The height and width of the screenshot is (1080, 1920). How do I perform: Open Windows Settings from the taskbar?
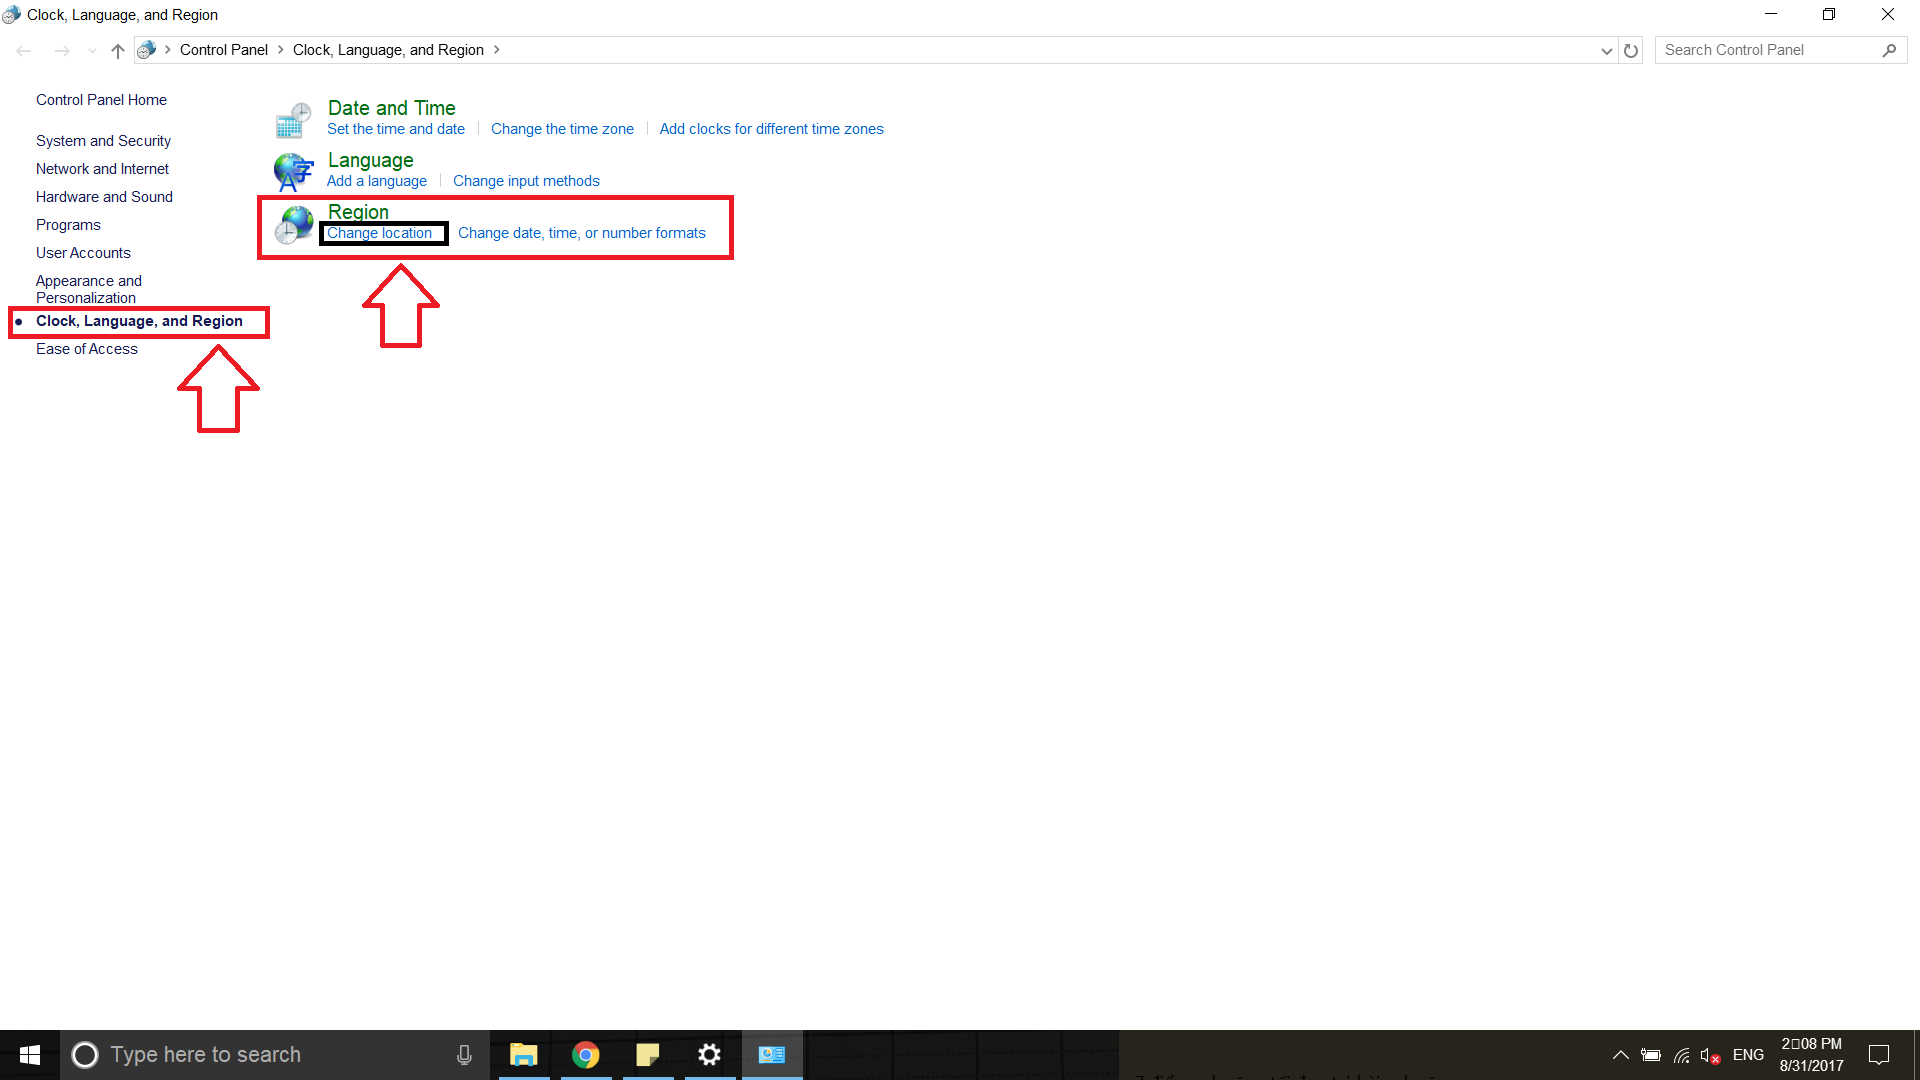[x=709, y=1054]
